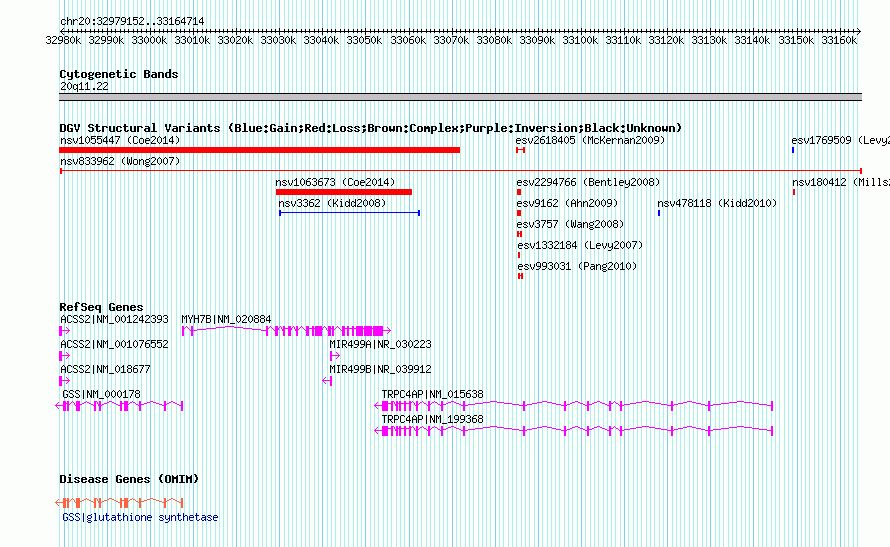Click the esv1769509 blue gain marker
This screenshot has height=547, width=890.
tap(793, 150)
